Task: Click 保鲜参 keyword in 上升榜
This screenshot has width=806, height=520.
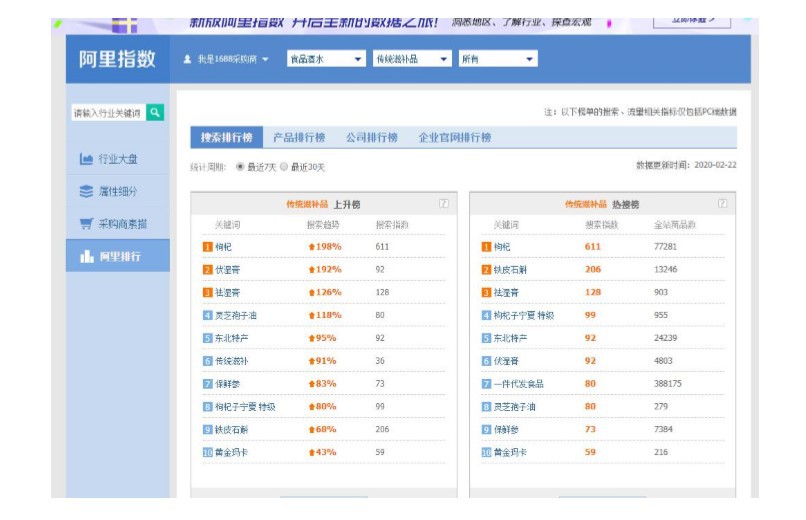Action: [x=227, y=384]
